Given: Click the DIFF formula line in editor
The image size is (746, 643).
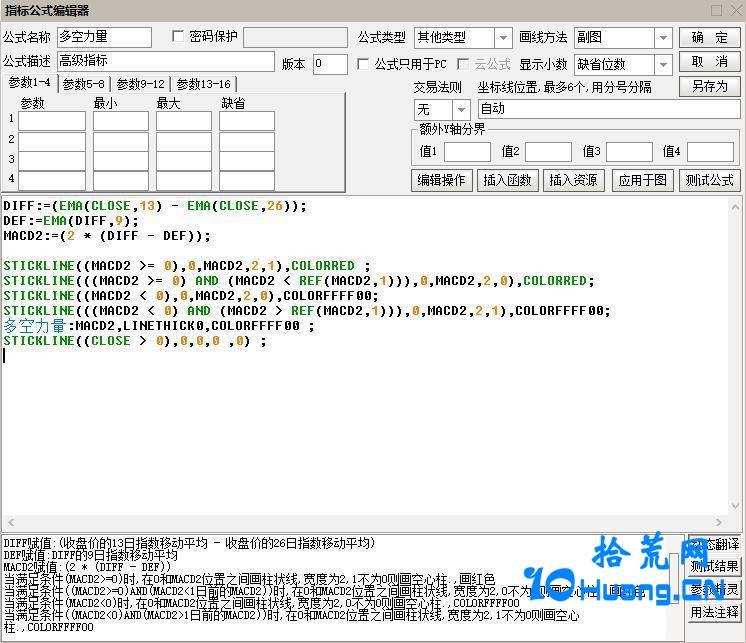Looking at the screenshot, I should (x=155, y=206).
